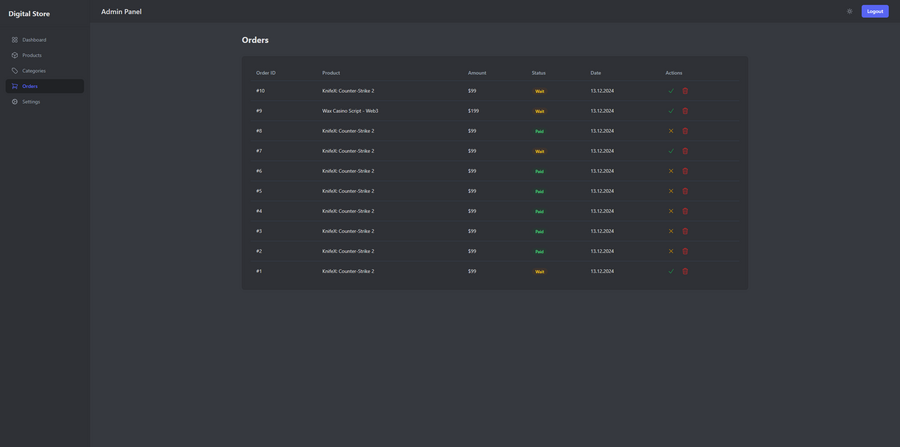
Task: Click the Logout button
Action: 875,11
